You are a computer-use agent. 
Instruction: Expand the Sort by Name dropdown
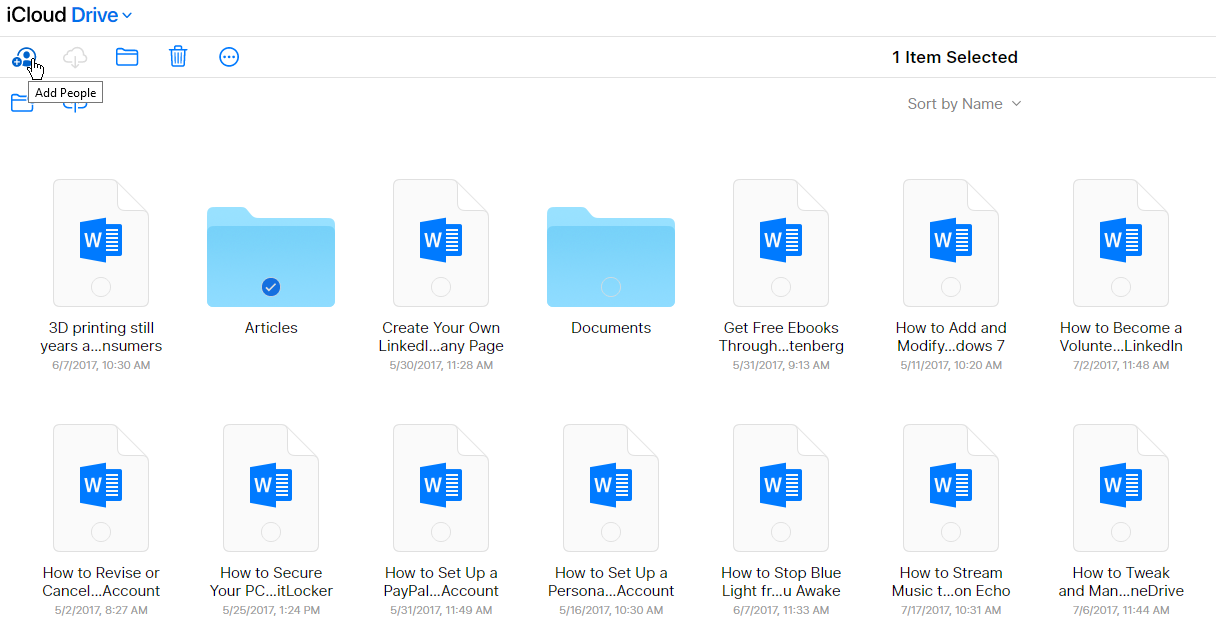tap(964, 104)
